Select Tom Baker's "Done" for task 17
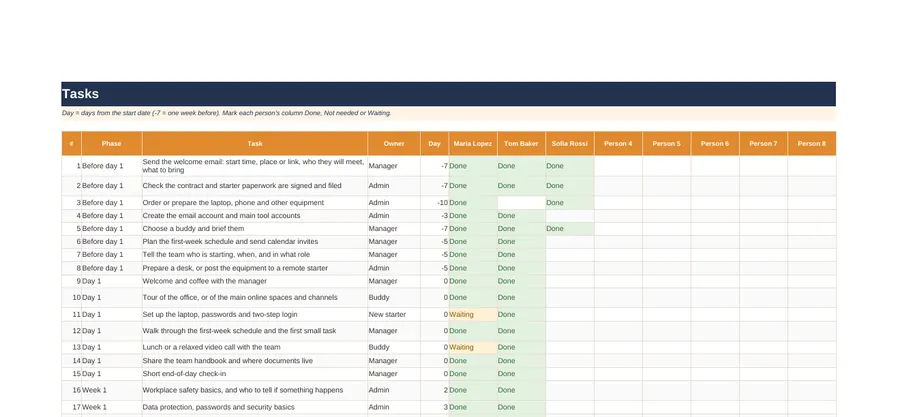This screenshot has height=417, width=900. pos(521,407)
